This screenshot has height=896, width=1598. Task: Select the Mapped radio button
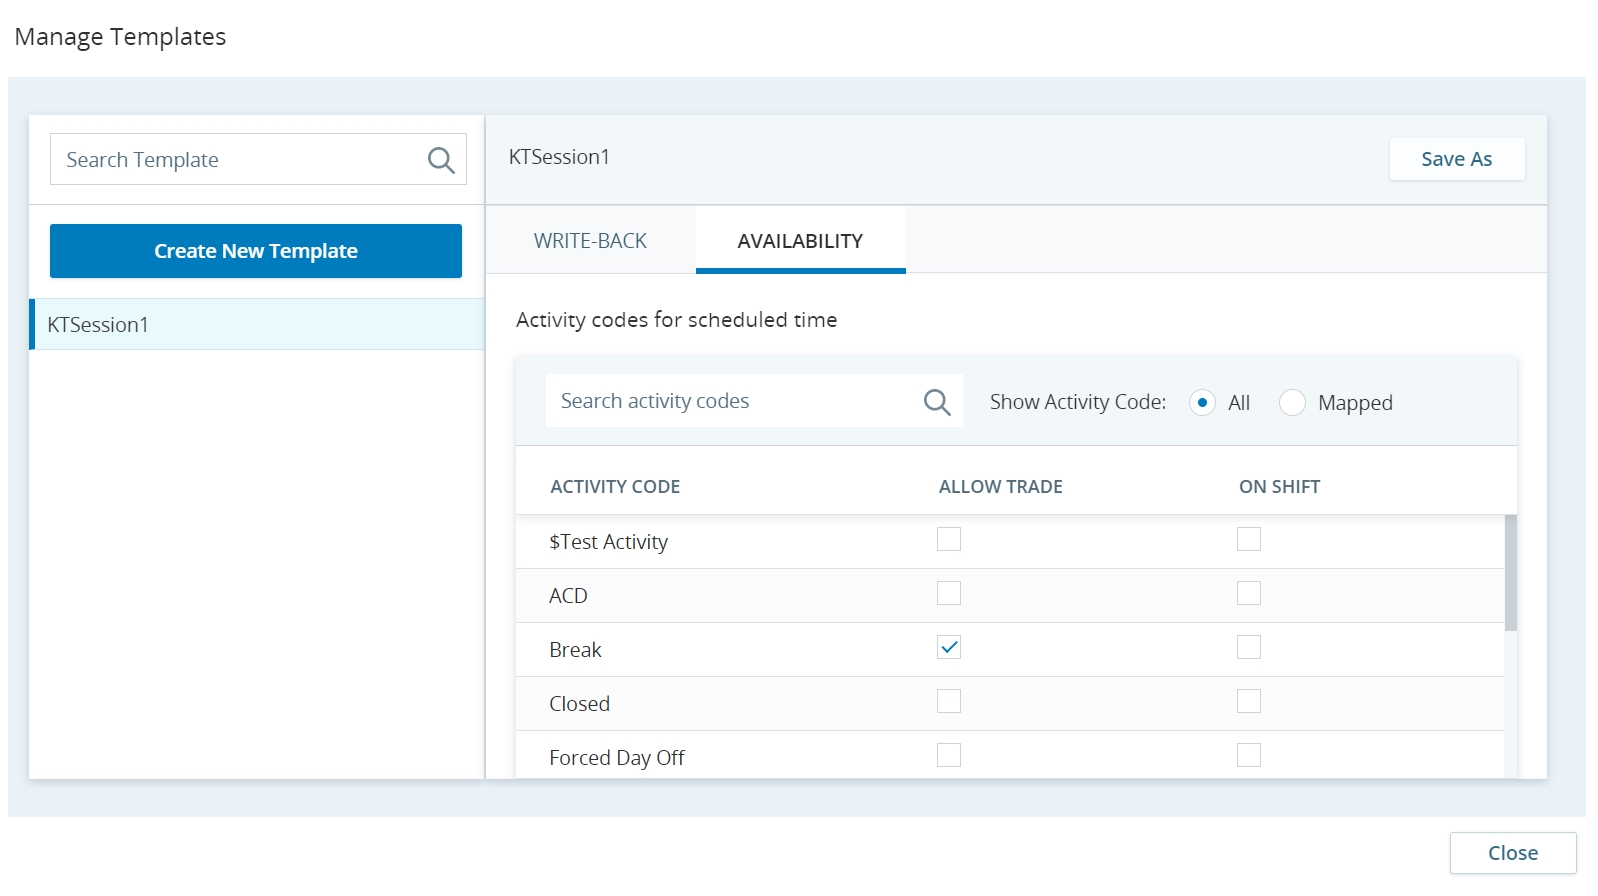tap(1292, 403)
